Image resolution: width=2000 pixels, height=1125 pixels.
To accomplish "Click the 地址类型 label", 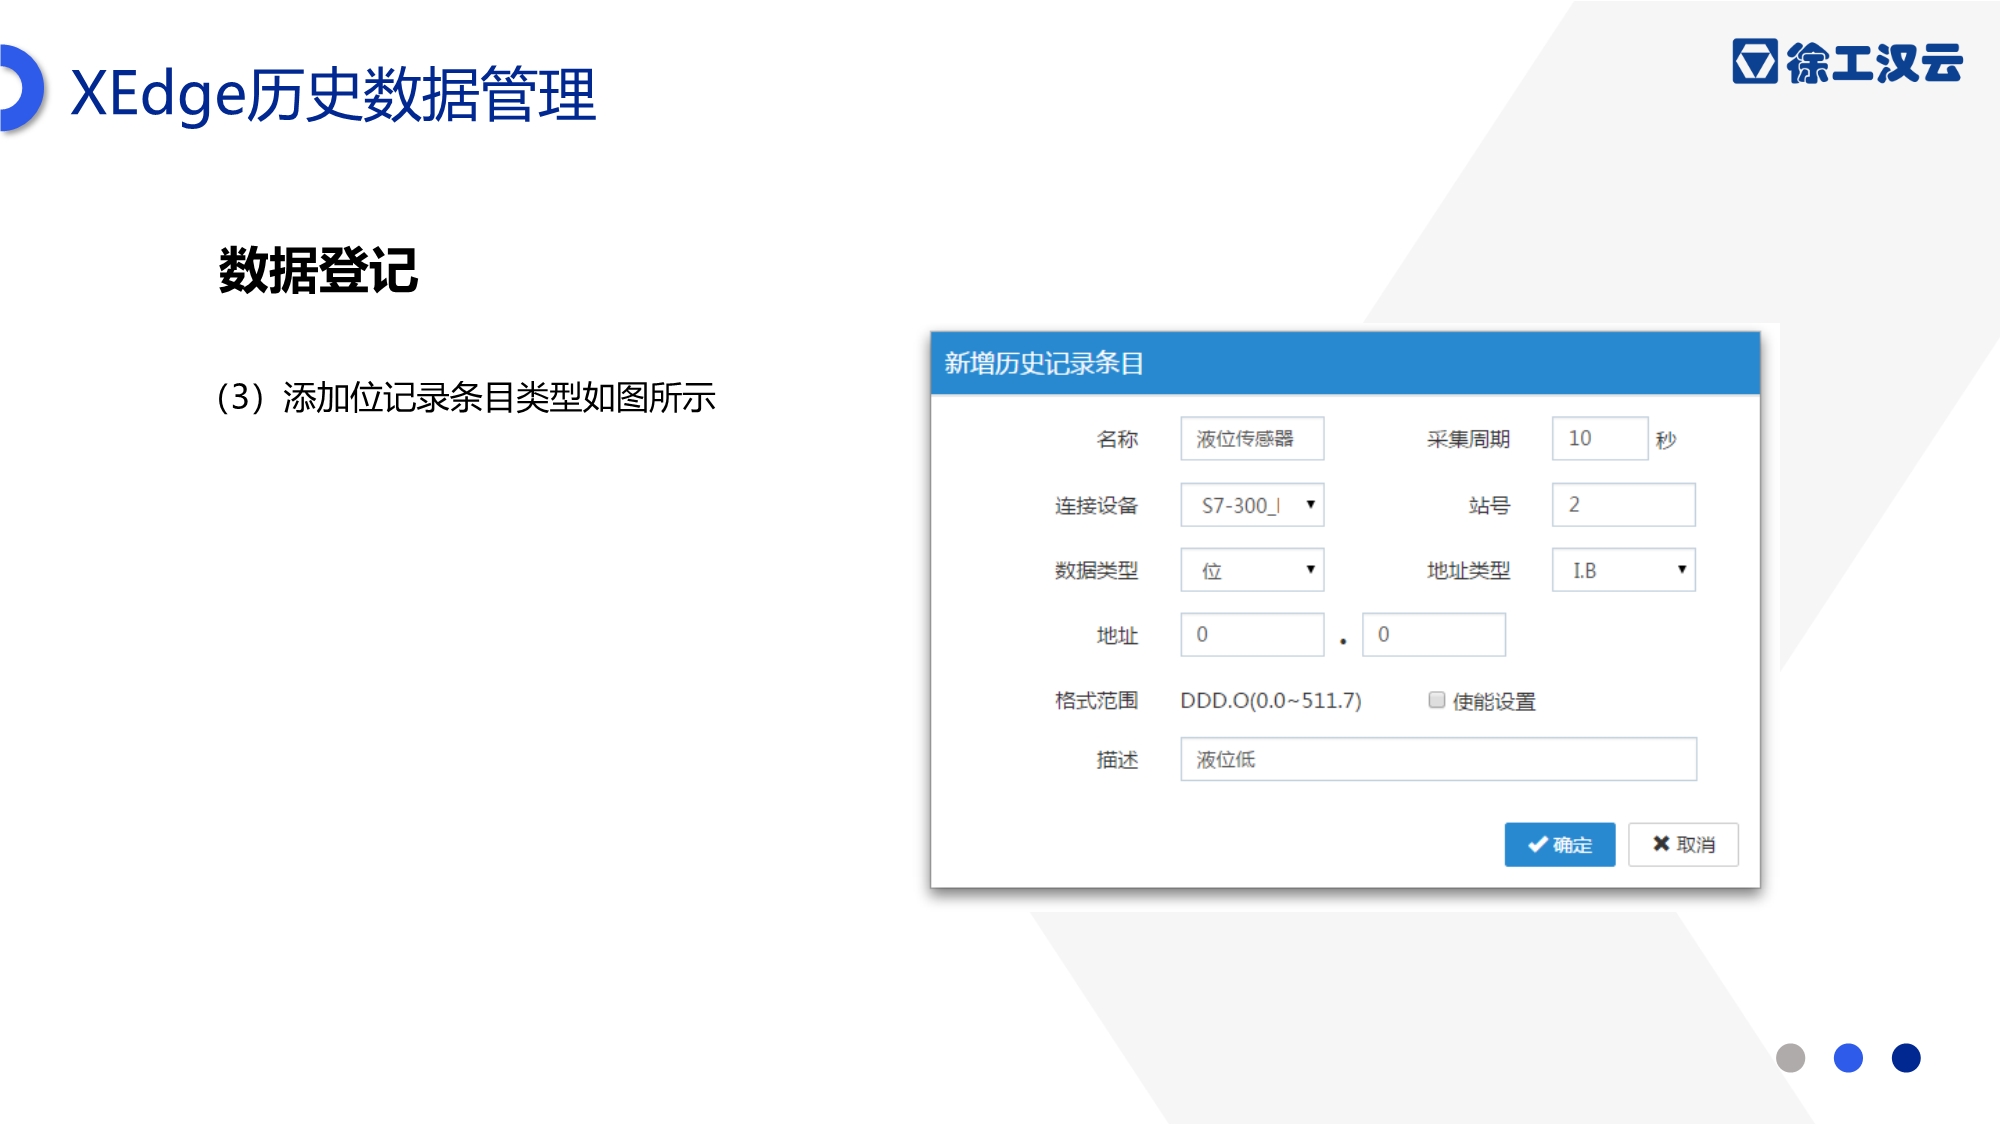I will [1468, 571].
